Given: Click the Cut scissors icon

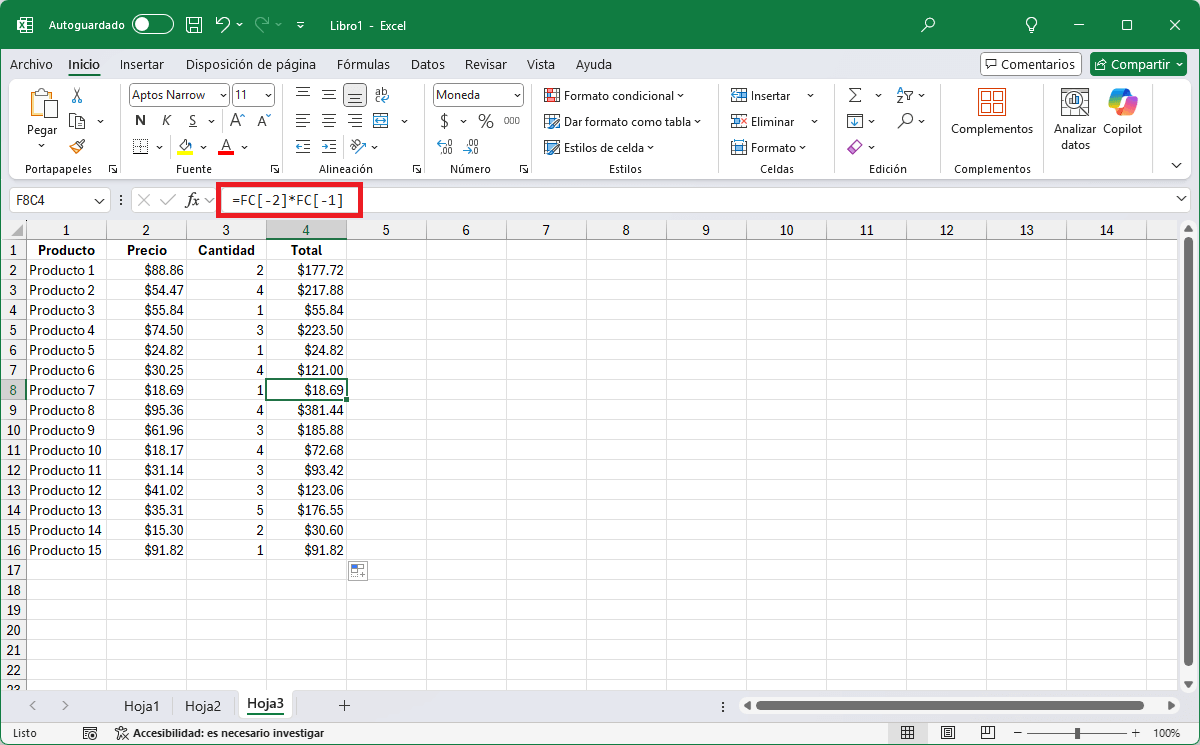Looking at the screenshot, I should pos(77,96).
